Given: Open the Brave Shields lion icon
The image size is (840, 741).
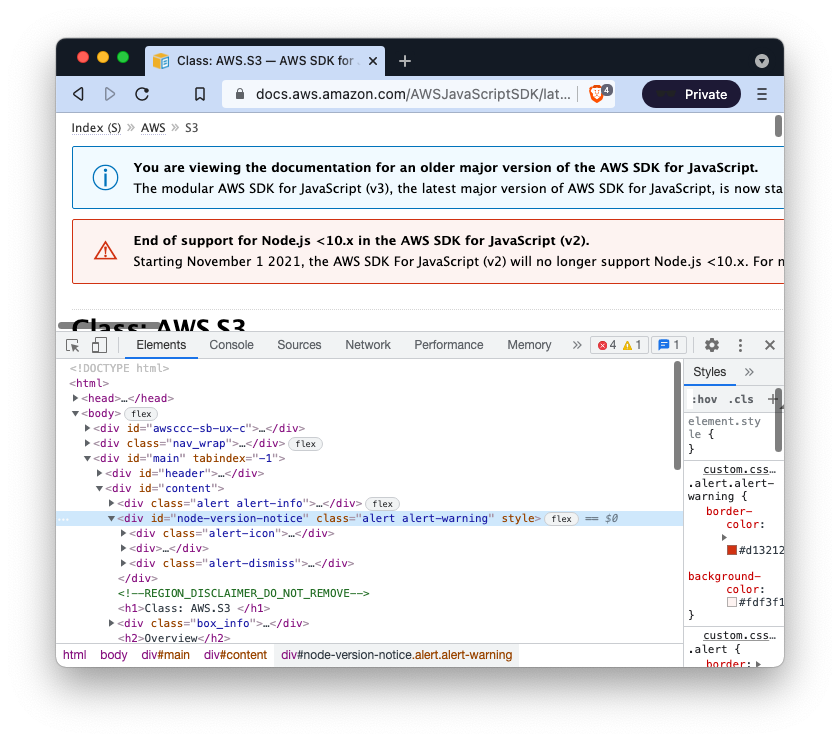Looking at the screenshot, I should click(596, 94).
